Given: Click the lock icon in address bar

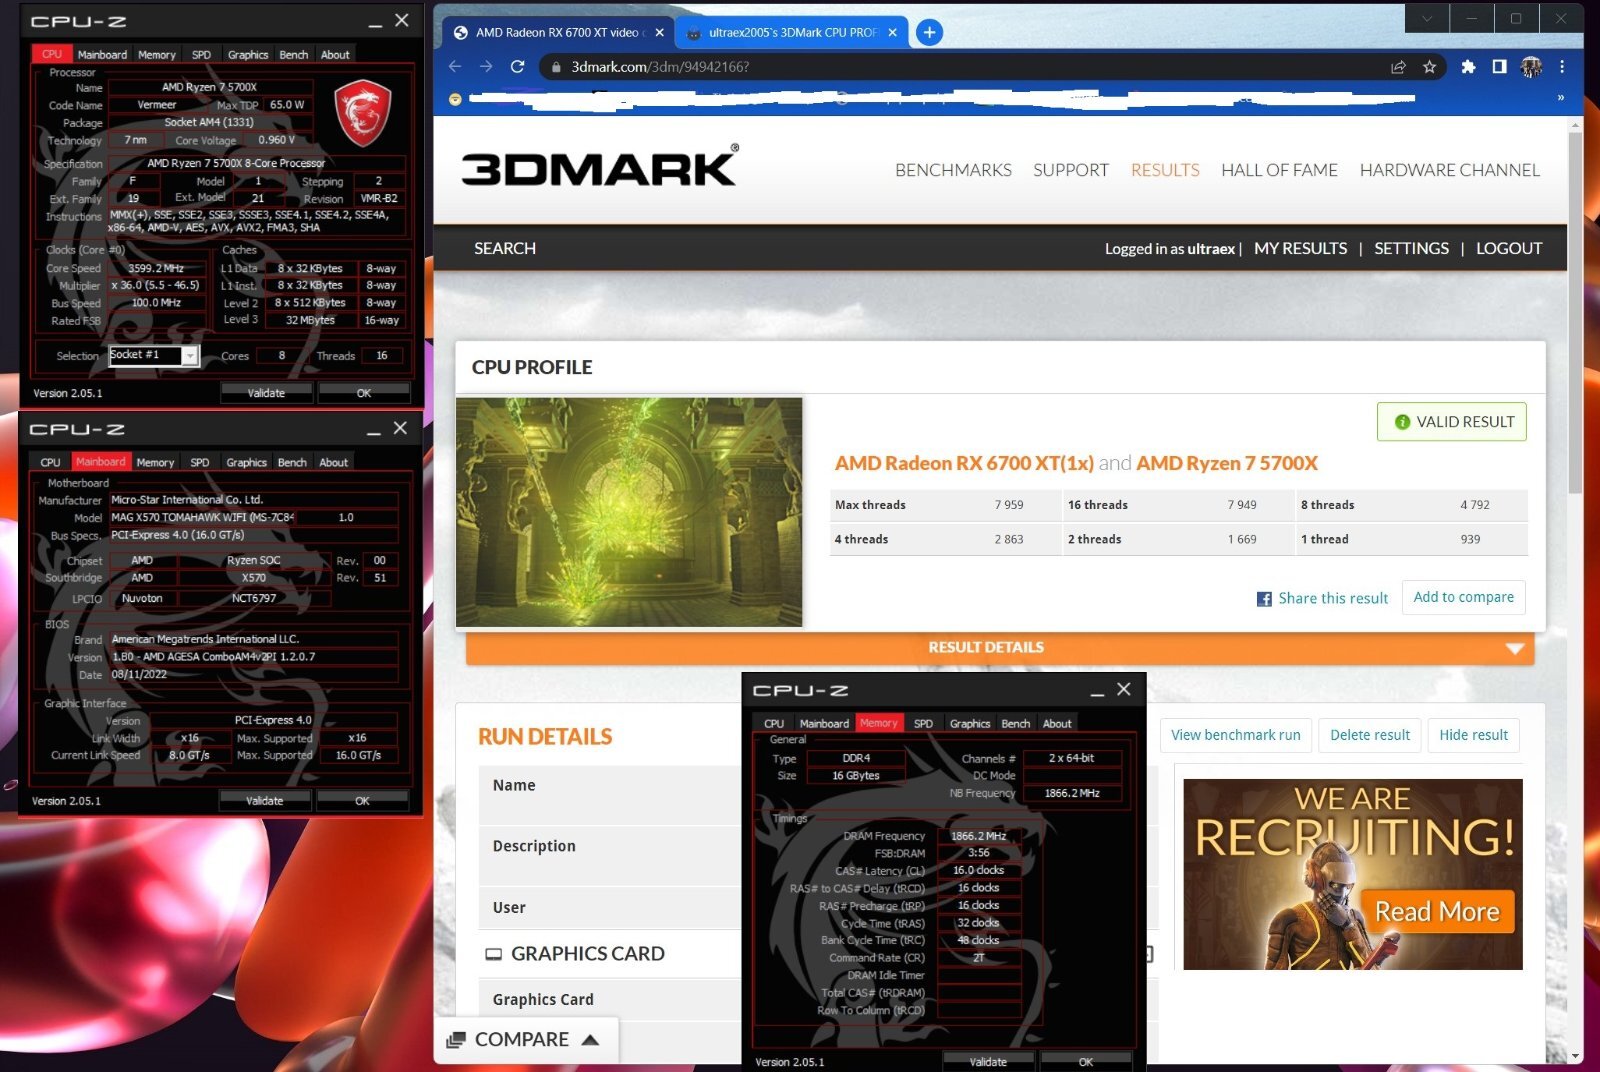Looking at the screenshot, I should point(555,67).
